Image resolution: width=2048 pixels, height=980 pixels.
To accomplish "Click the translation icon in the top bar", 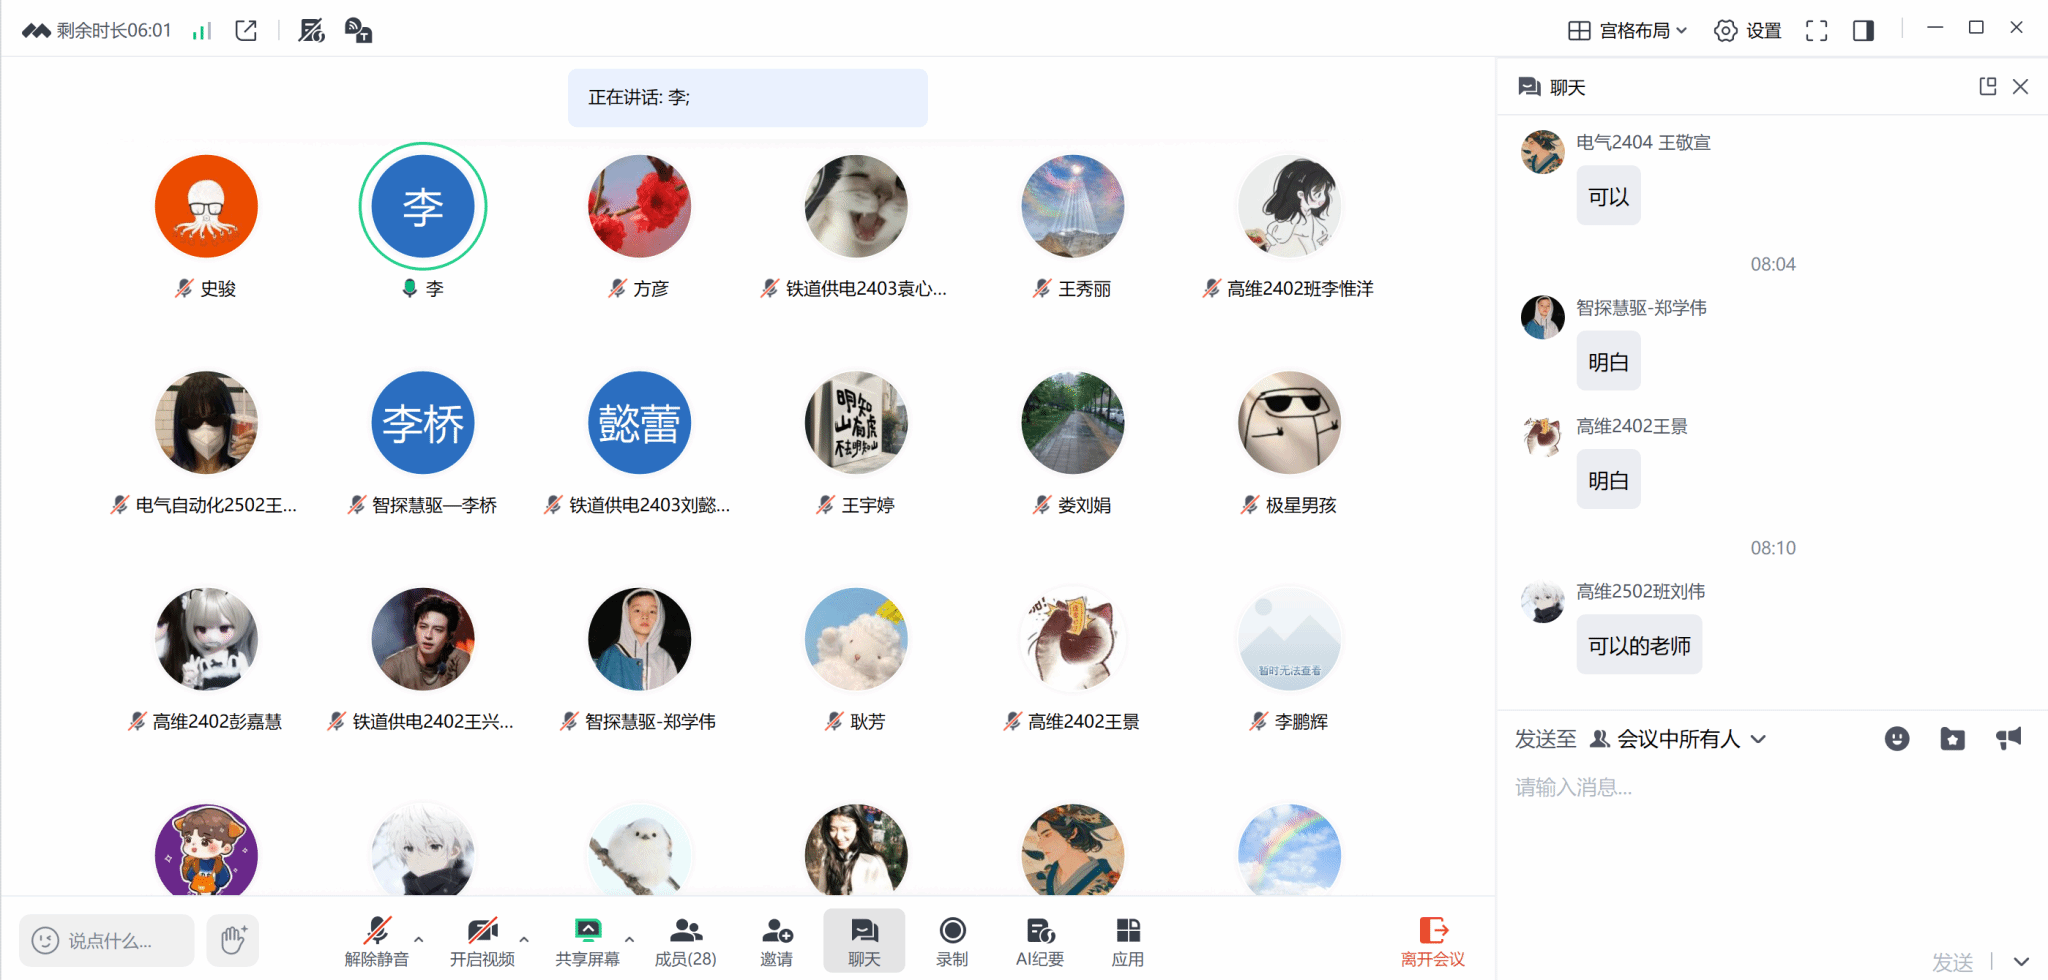I will pyautogui.click(x=358, y=31).
